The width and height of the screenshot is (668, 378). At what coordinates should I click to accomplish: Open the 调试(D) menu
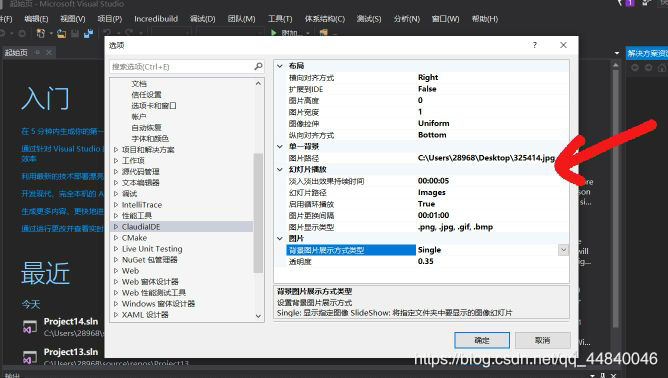point(202,19)
